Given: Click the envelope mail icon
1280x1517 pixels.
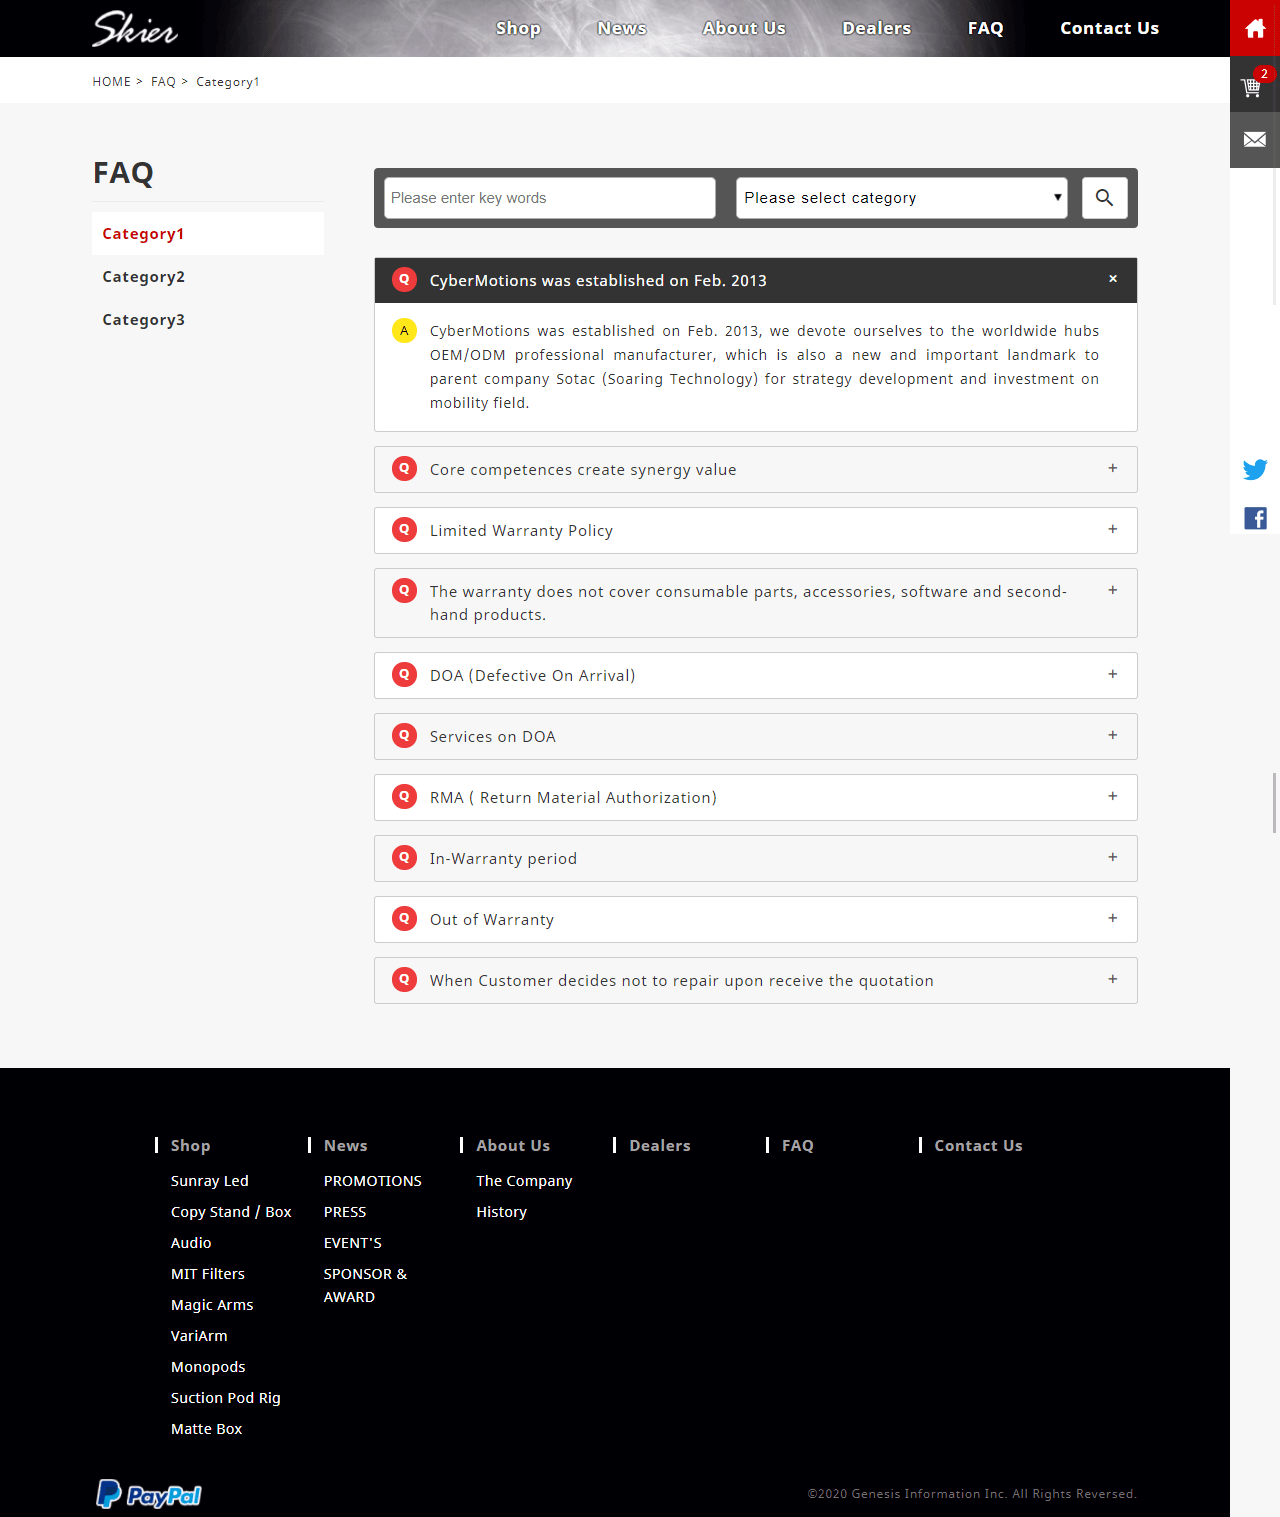Looking at the screenshot, I should [x=1255, y=140].
